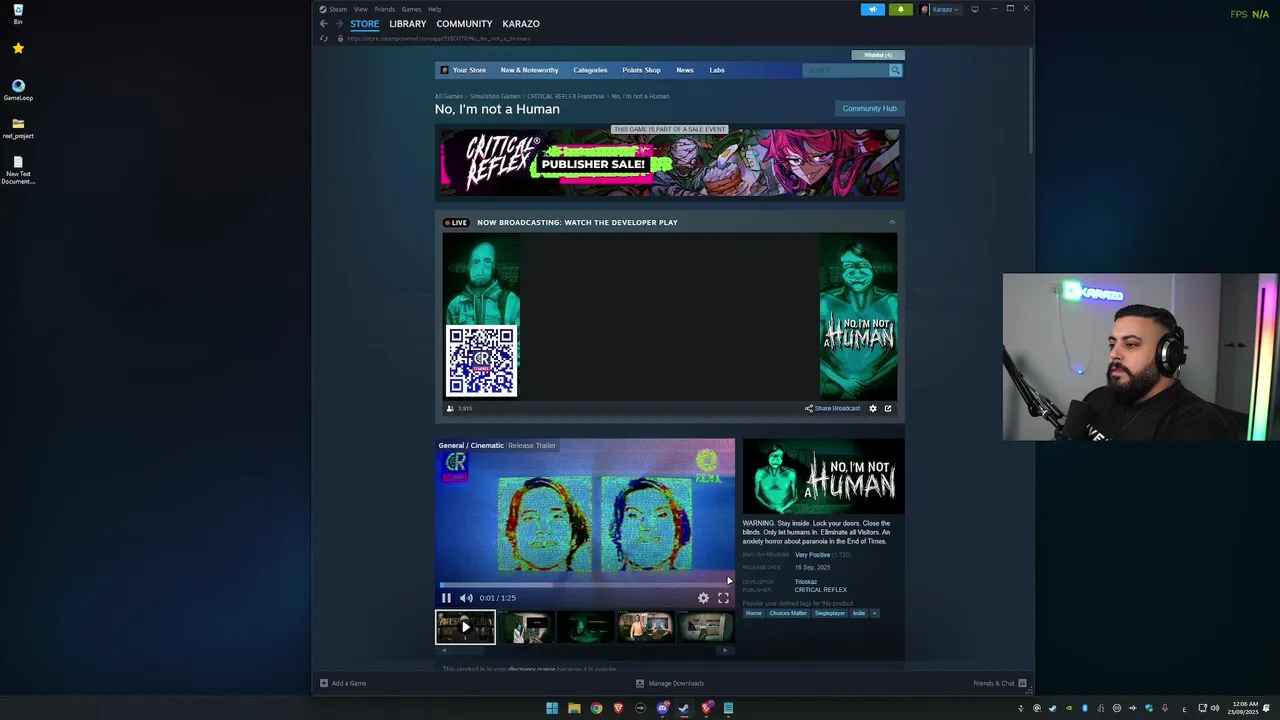The image size is (1280, 720).
Task: Click the Add a Game plus icon
Action: pyautogui.click(x=324, y=683)
